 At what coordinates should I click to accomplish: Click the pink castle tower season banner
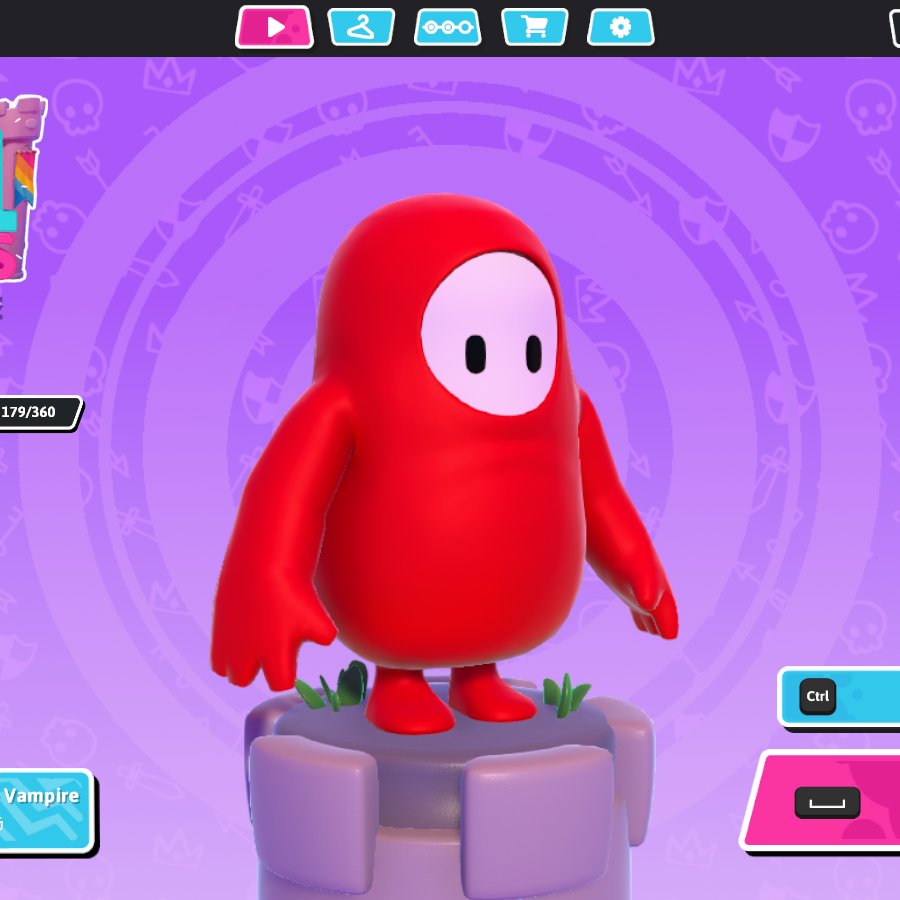pyautogui.click(x=18, y=190)
